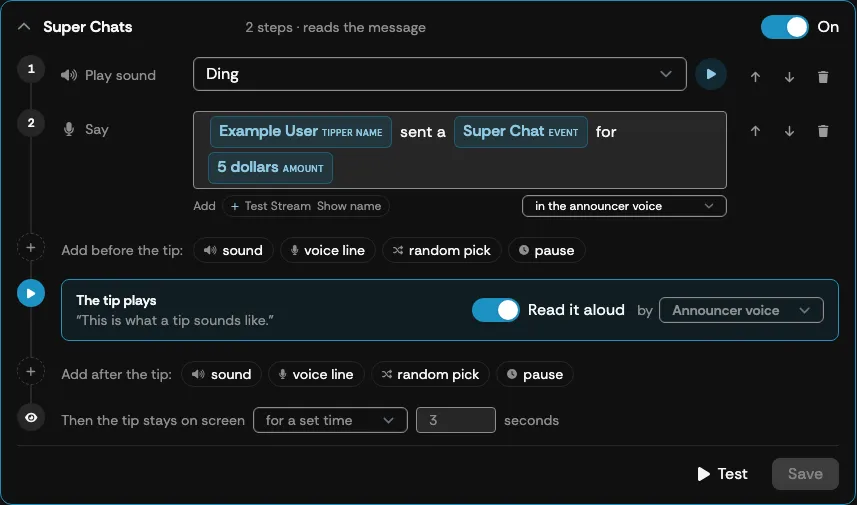
Task: Add a voice line after the tip
Action: 316,374
